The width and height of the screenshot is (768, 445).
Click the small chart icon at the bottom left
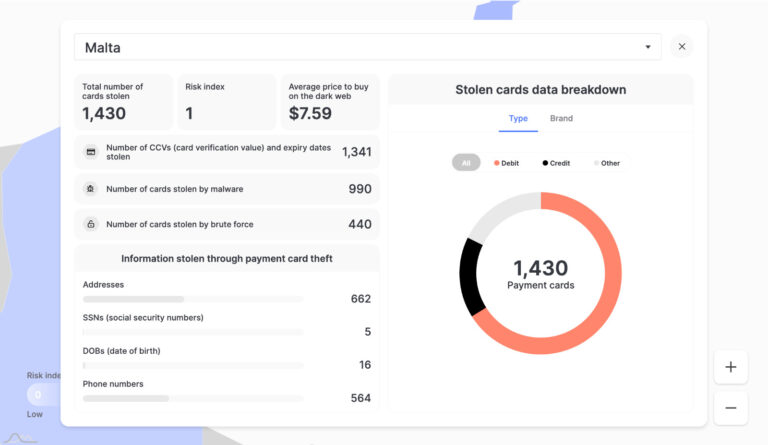pos(20,438)
